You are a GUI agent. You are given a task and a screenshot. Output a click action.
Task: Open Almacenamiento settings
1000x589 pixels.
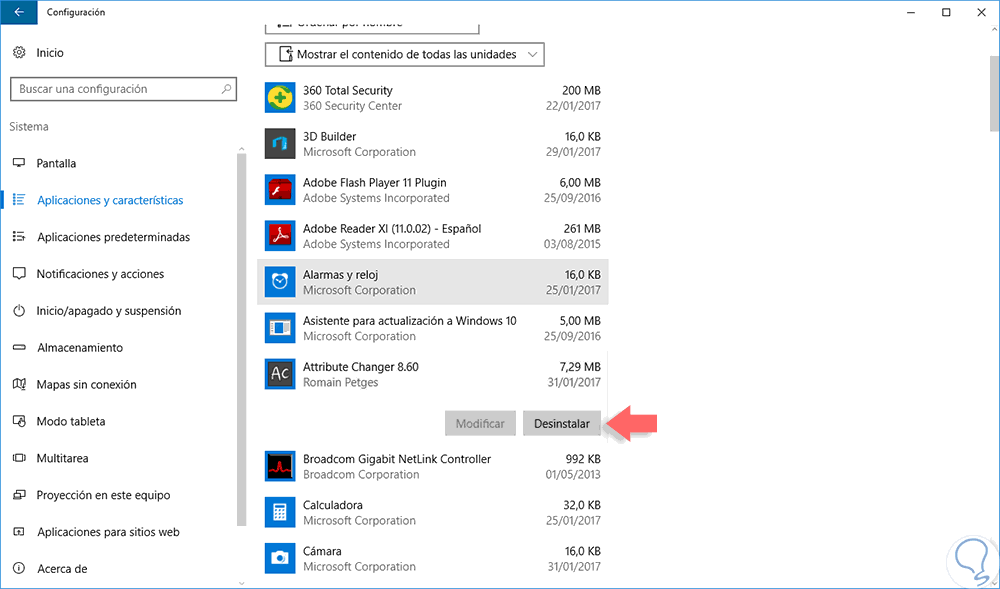click(x=80, y=348)
